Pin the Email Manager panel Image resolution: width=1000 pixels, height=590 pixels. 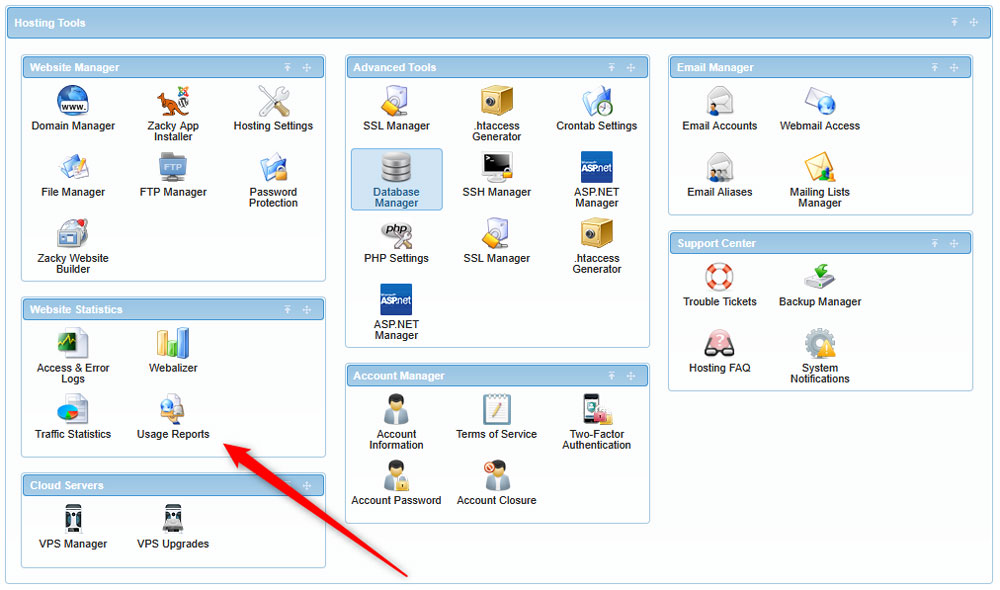pos(935,67)
